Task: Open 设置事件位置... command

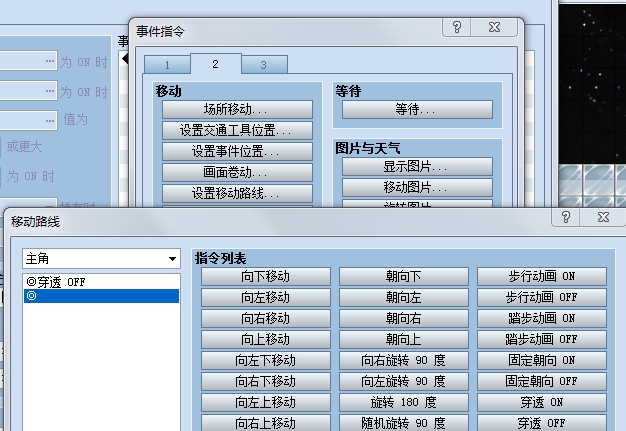Action: click(237, 151)
